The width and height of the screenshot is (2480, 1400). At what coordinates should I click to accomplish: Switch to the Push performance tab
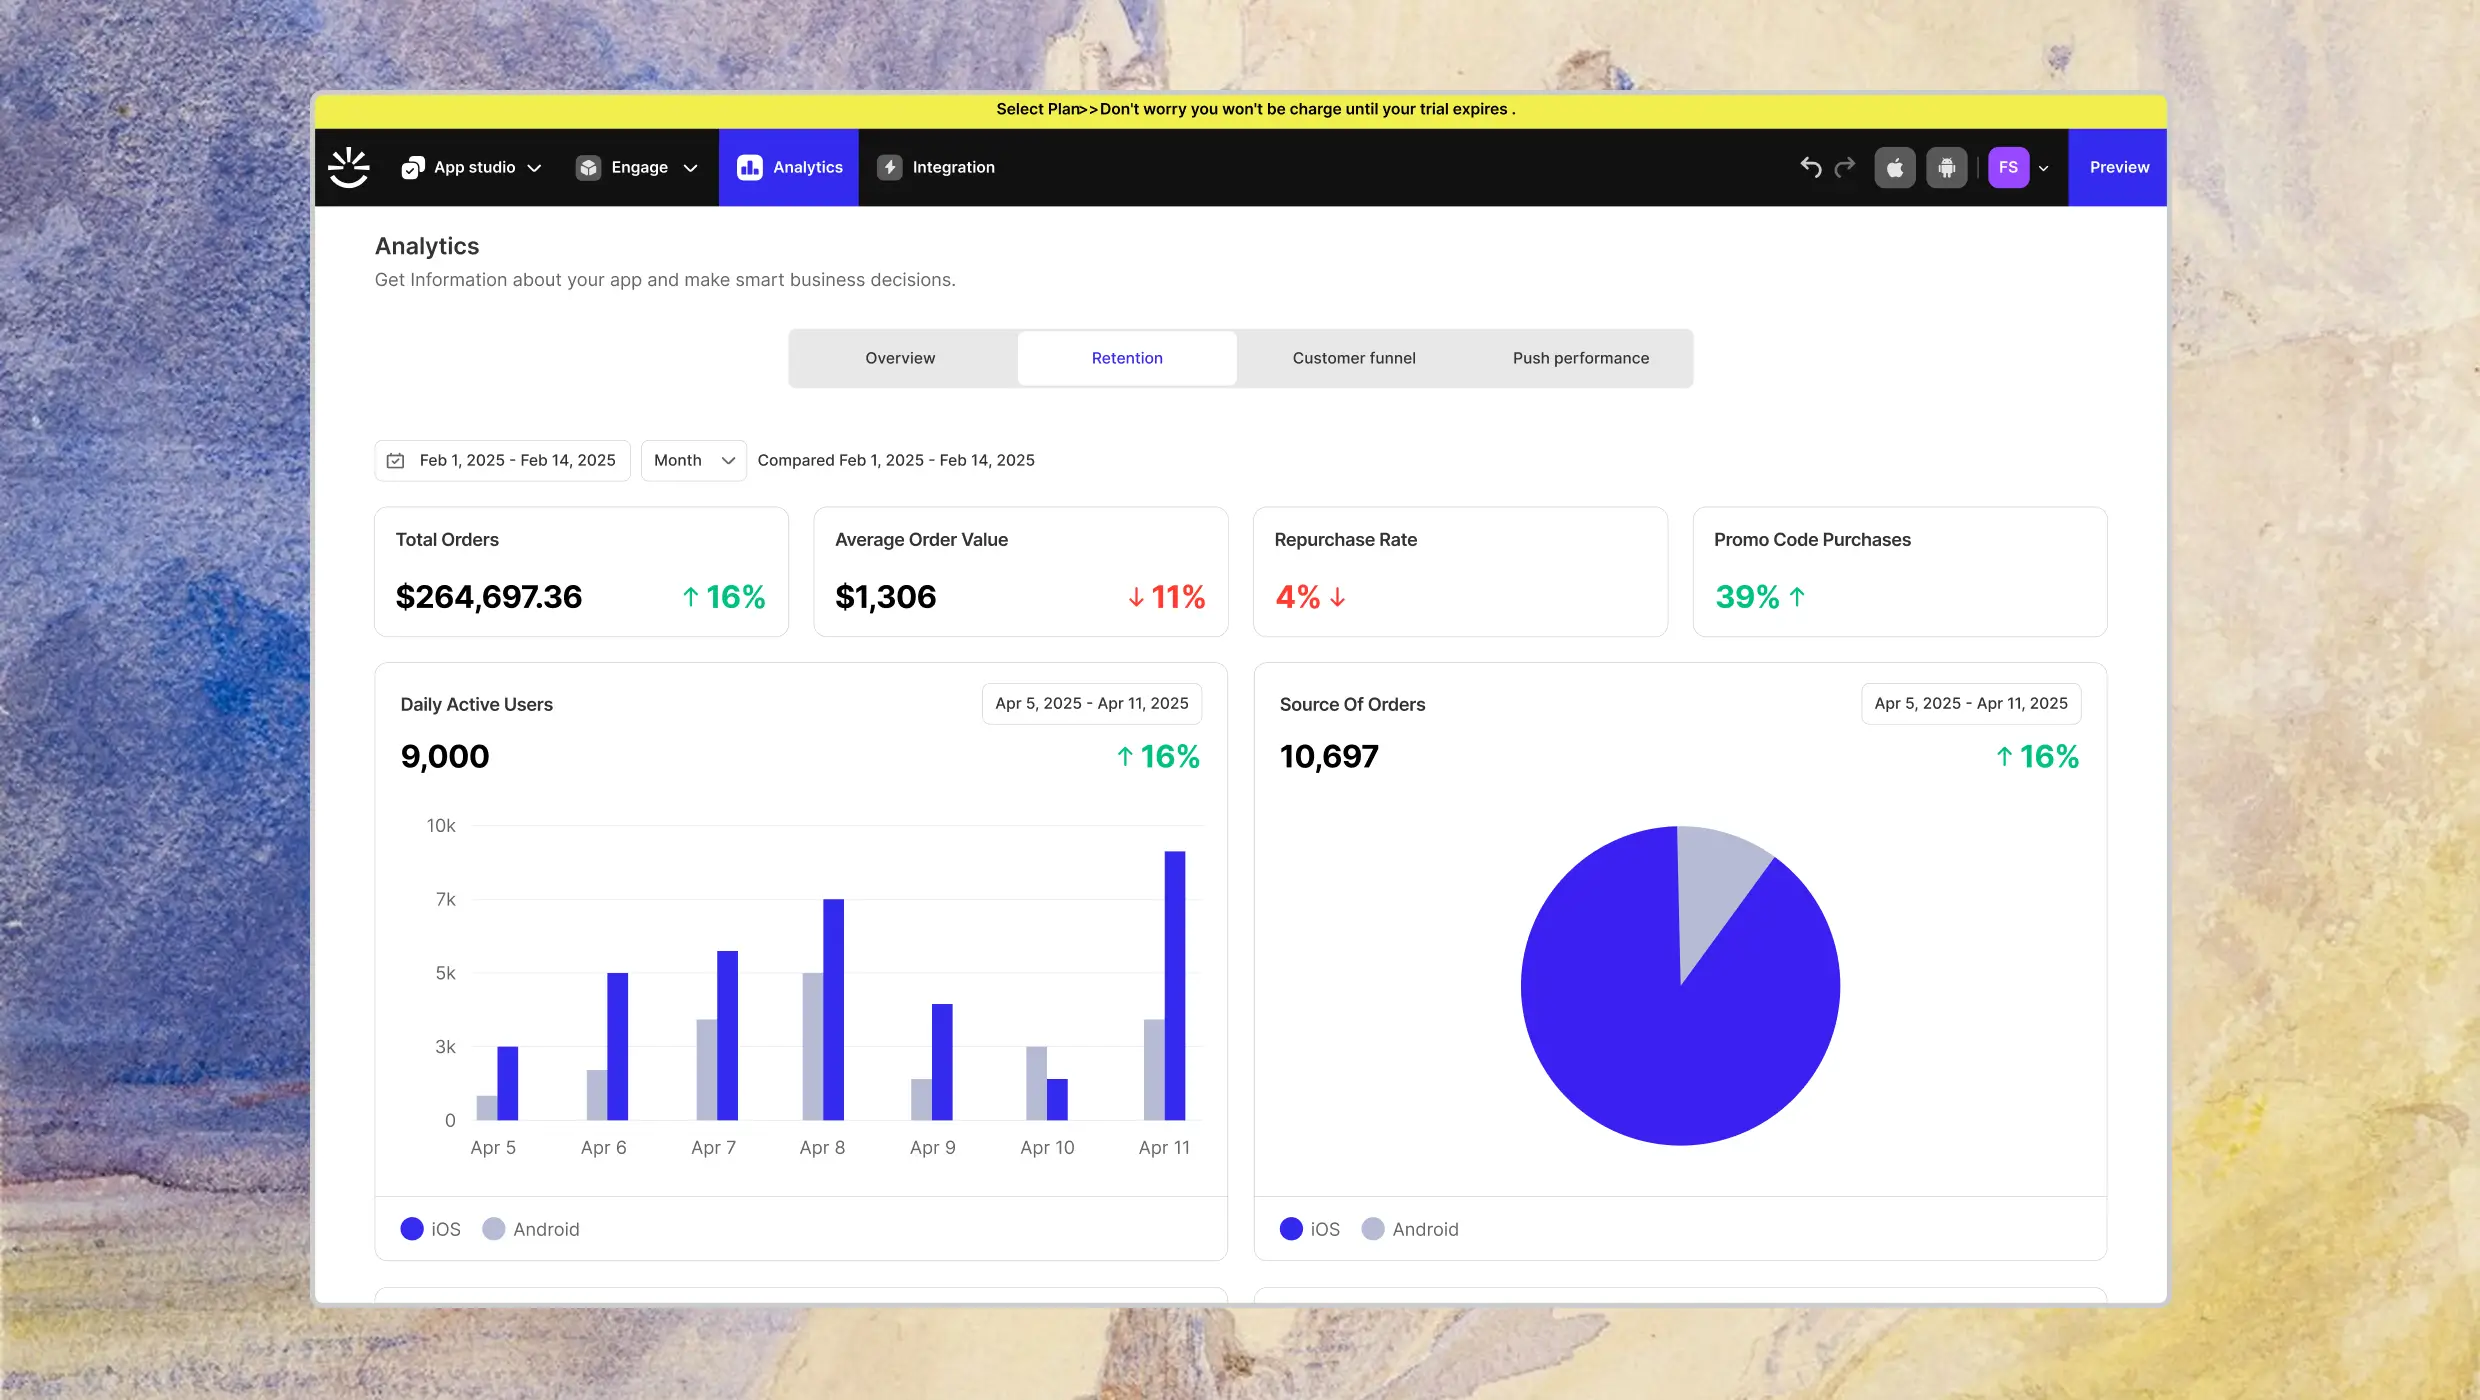(x=1580, y=358)
